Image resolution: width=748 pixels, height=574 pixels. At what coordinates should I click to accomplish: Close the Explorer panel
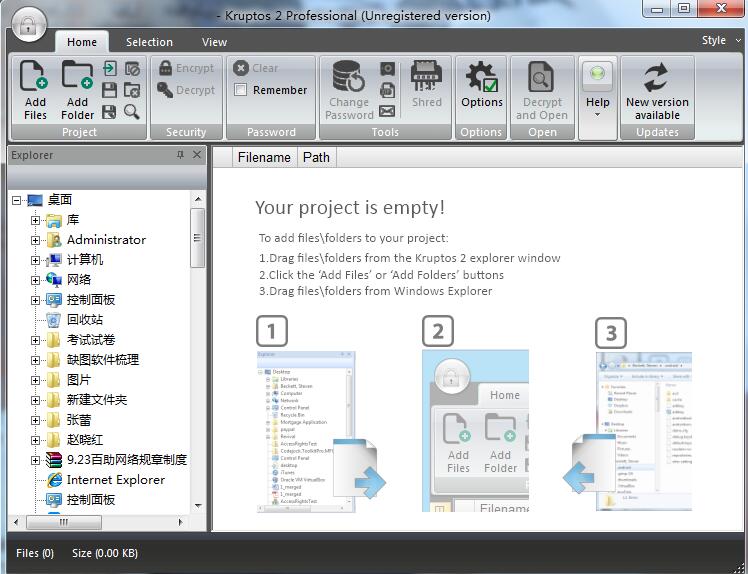click(x=197, y=155)
